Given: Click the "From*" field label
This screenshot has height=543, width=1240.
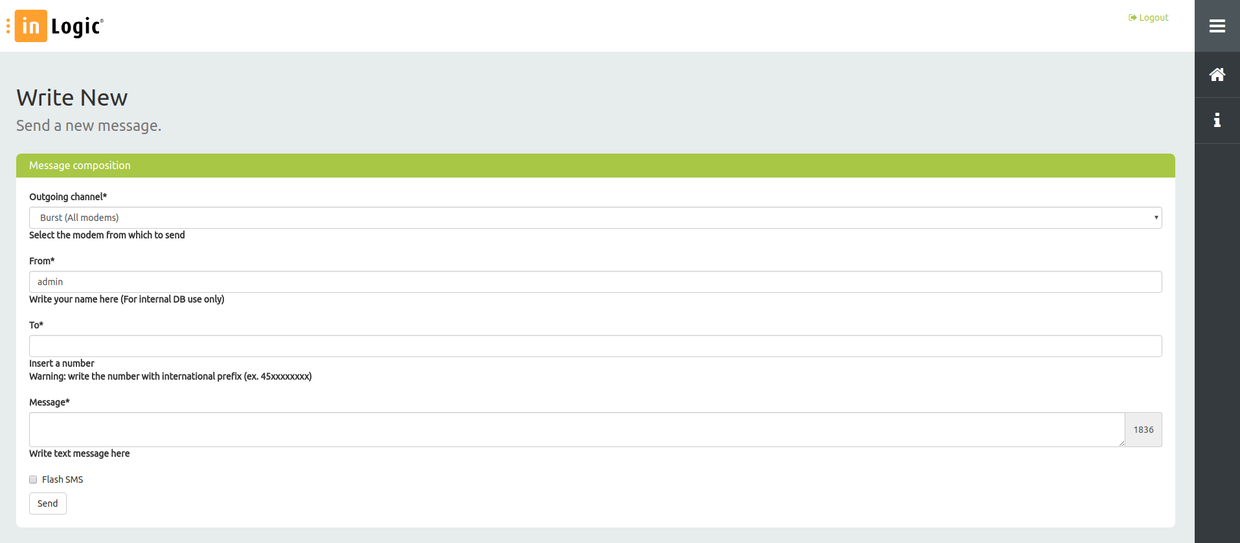Looking at the screenshot, I should [42, 261].
